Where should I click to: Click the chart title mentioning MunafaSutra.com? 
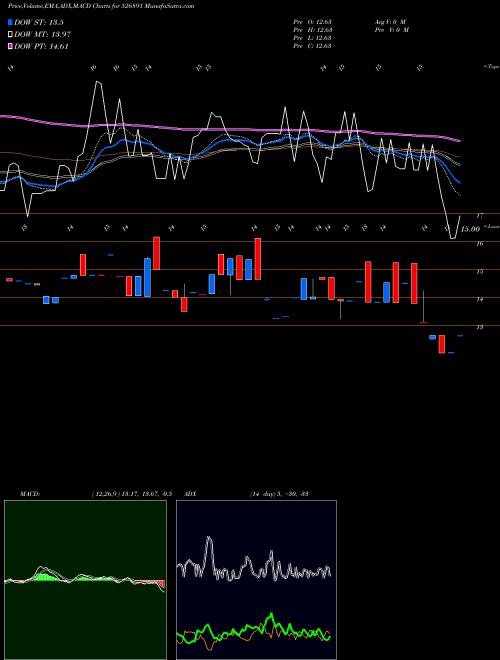pos(101,6)
